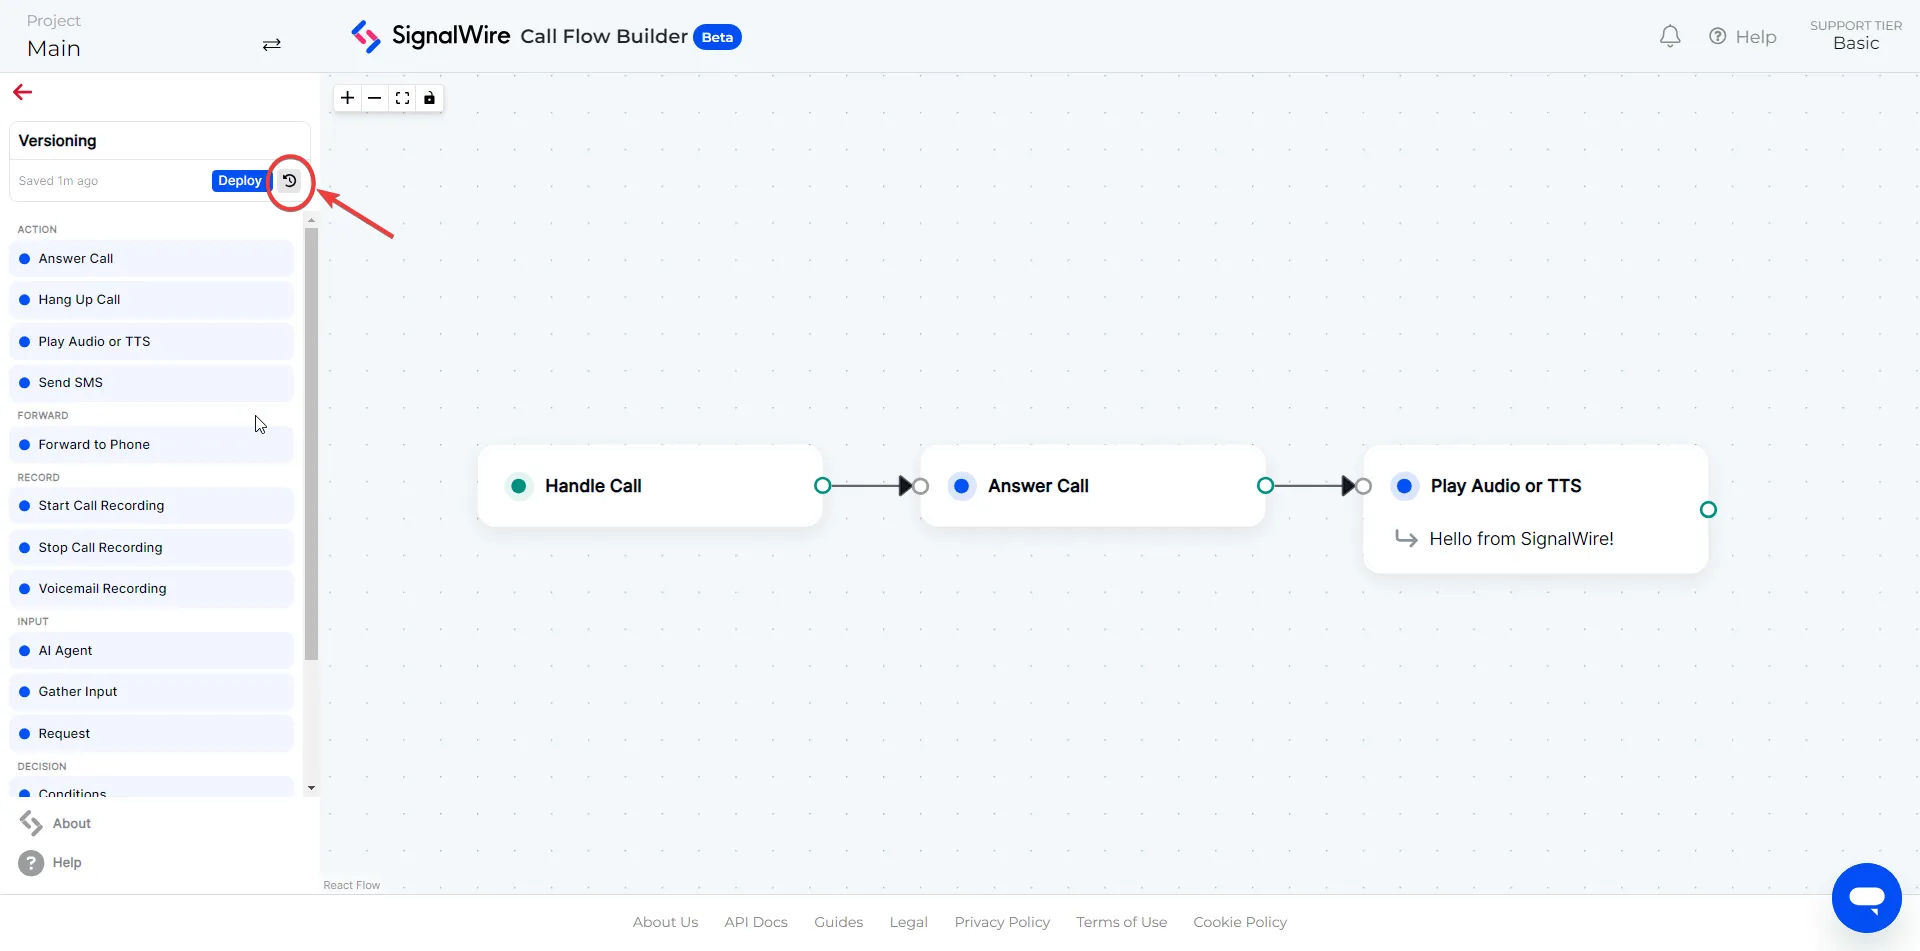Image resolution: width=1920 pixels, height=951 pixels.
Task: Select Help in the sidebar footer
Action: 67,862
